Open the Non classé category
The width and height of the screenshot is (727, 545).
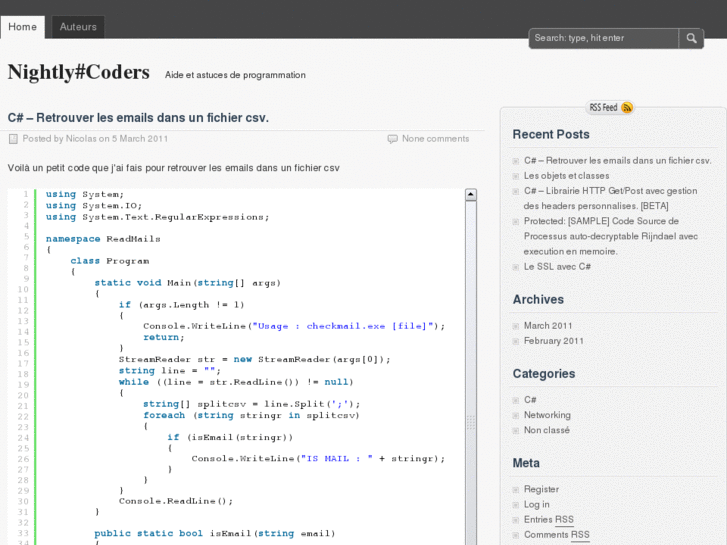tap(547, 430)
